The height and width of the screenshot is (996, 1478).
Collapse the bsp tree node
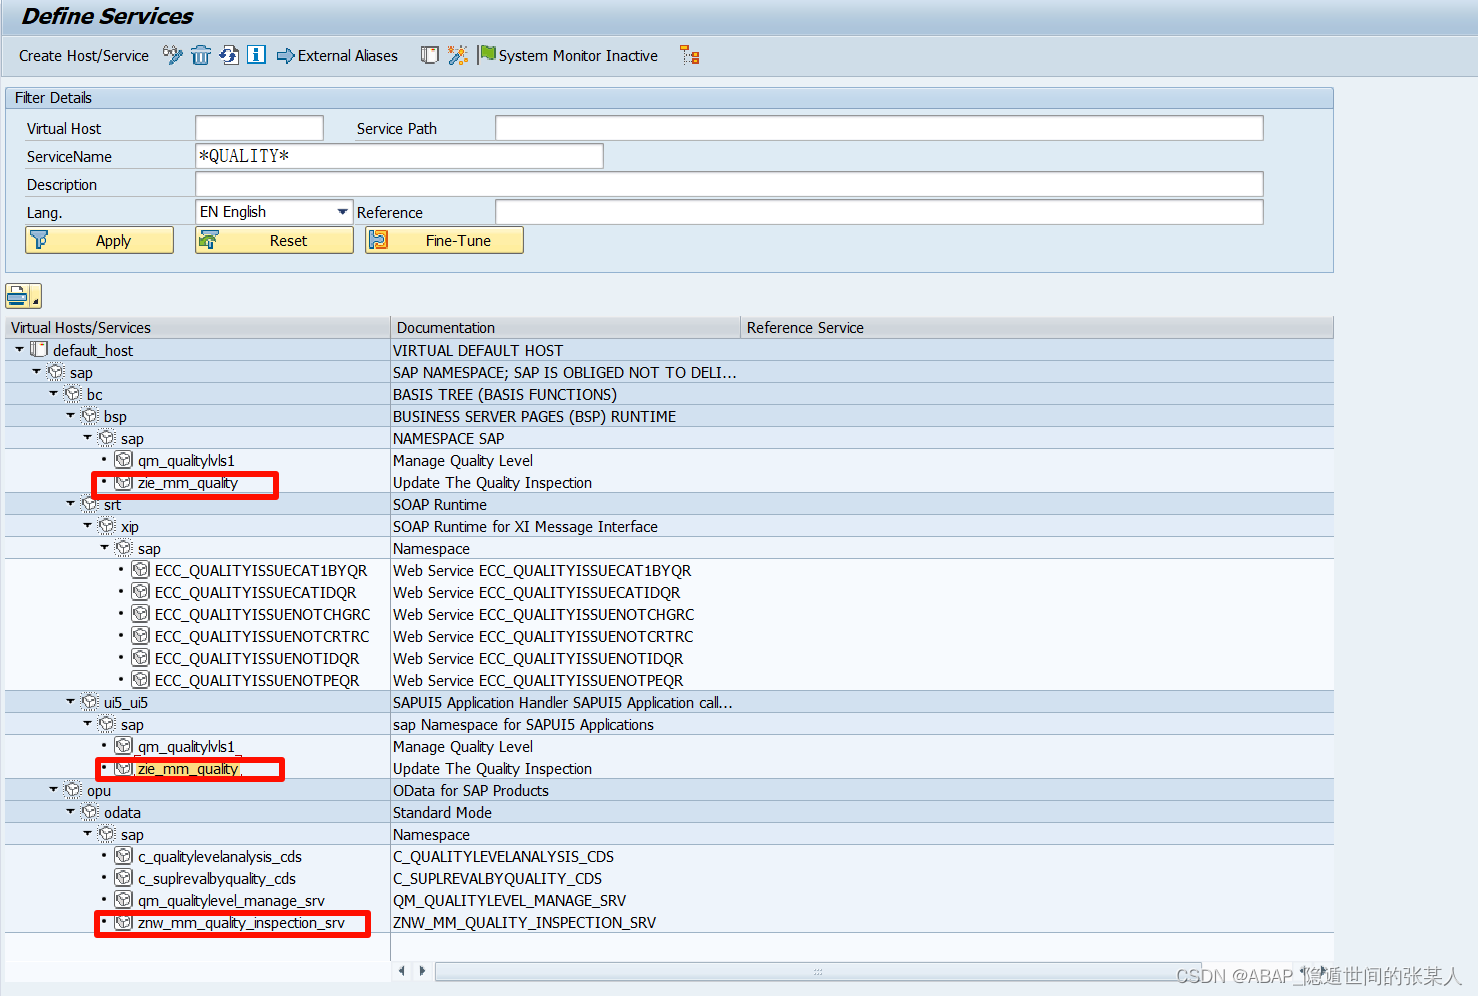[70, 415]
